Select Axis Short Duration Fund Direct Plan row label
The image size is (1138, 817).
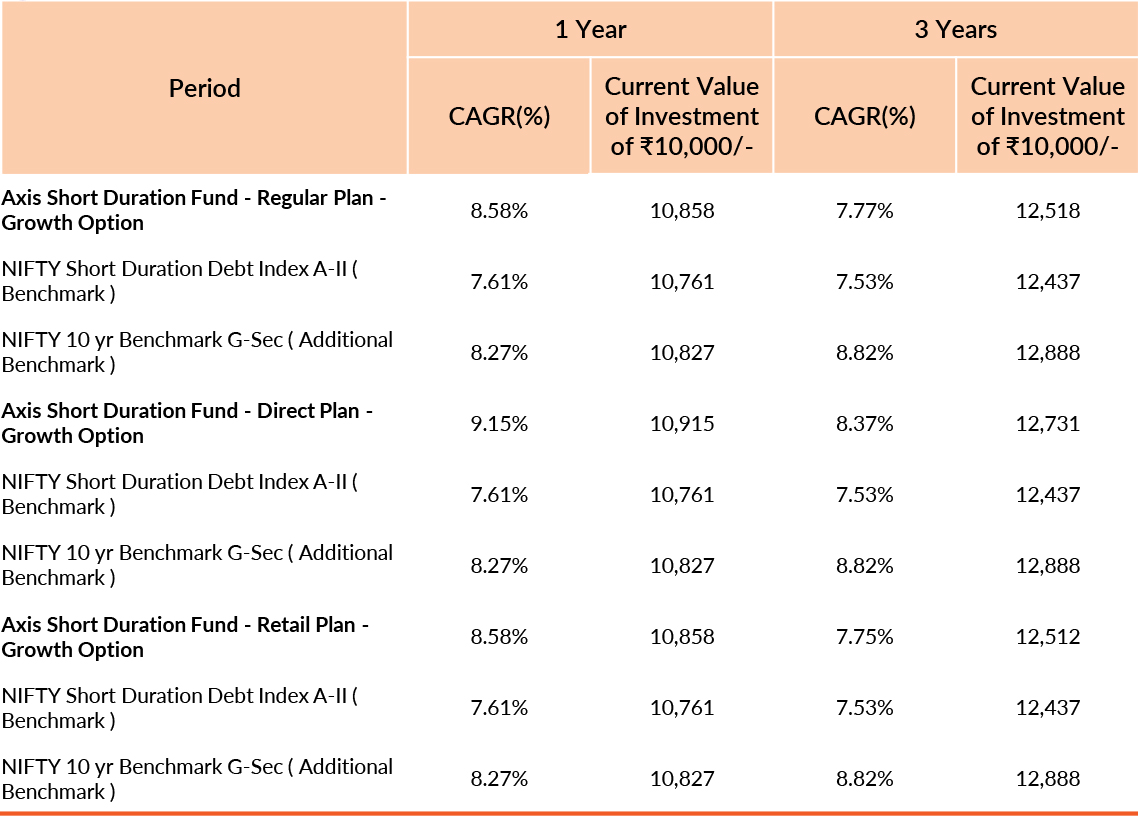[186, 423]
